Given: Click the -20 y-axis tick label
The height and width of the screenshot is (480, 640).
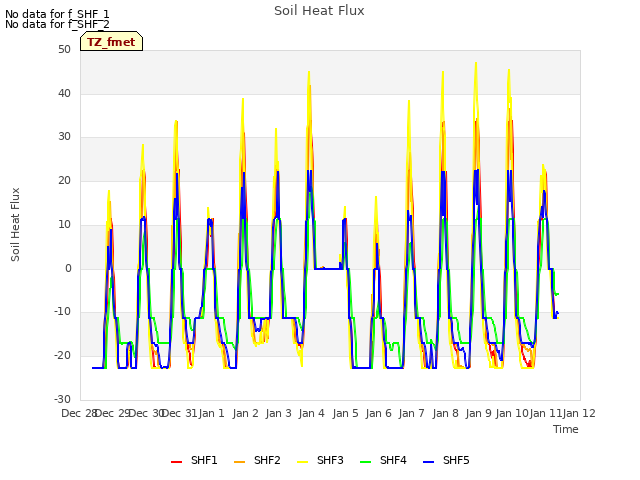Looking at the screenshot, I should pyautogui.click(x=62, y=356).
